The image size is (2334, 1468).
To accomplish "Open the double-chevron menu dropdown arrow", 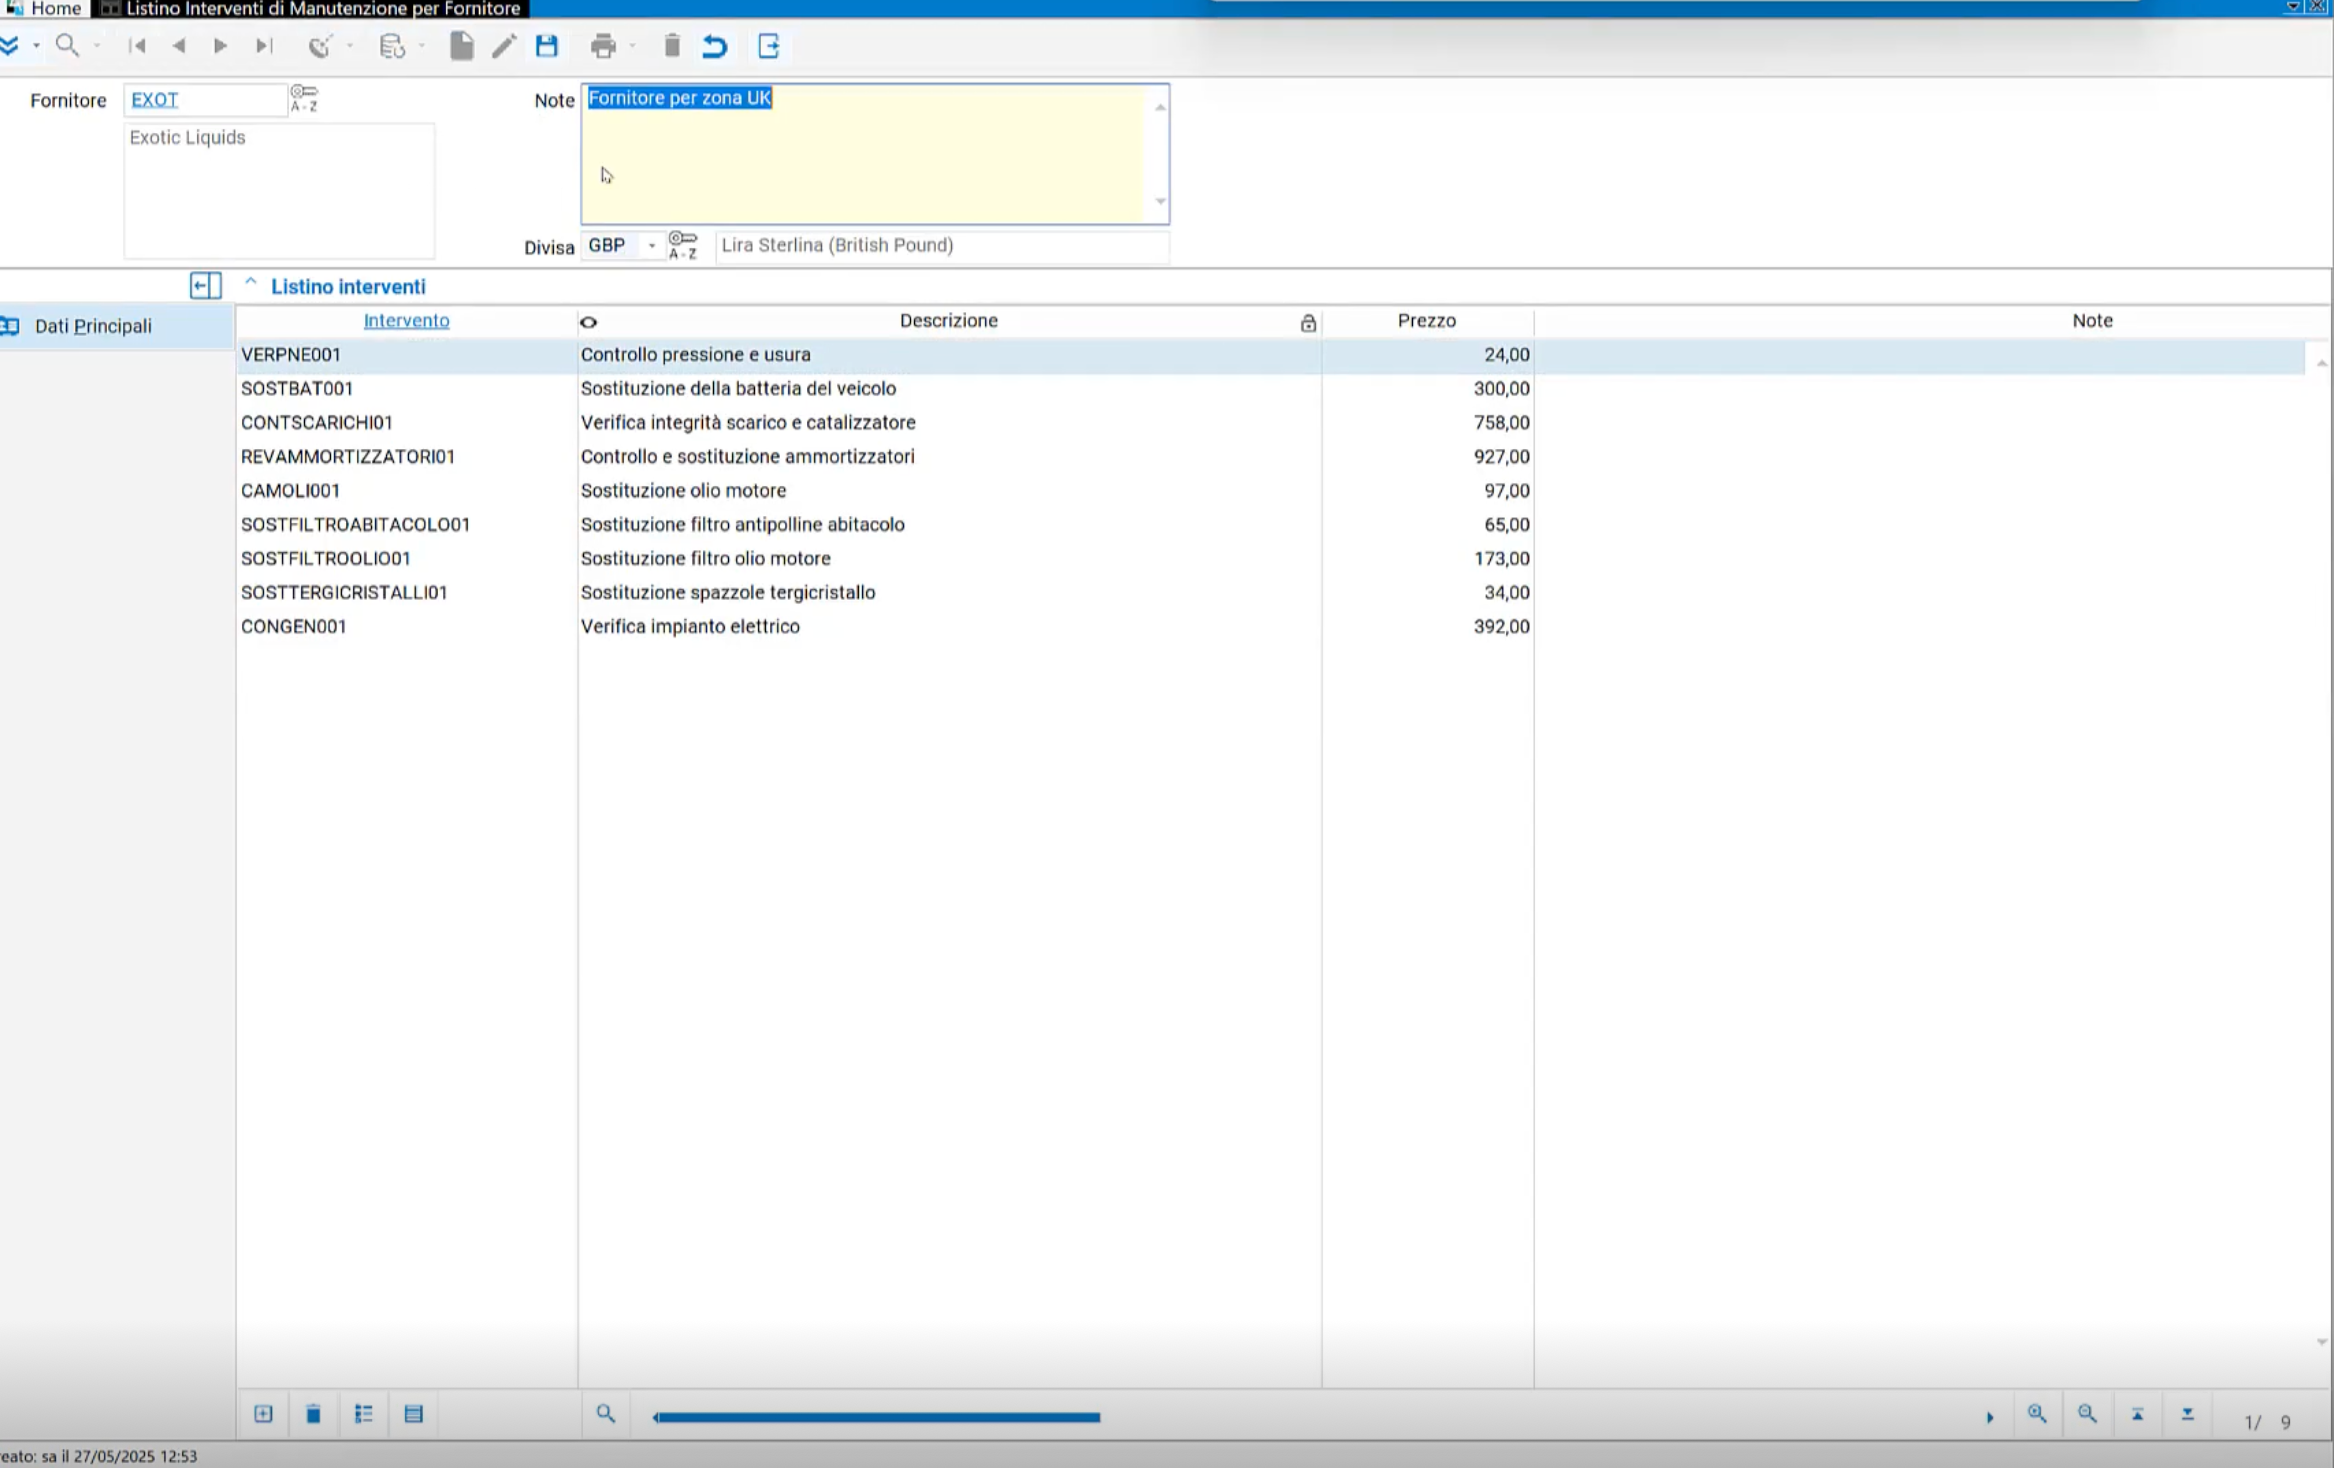I will [36, 46].
